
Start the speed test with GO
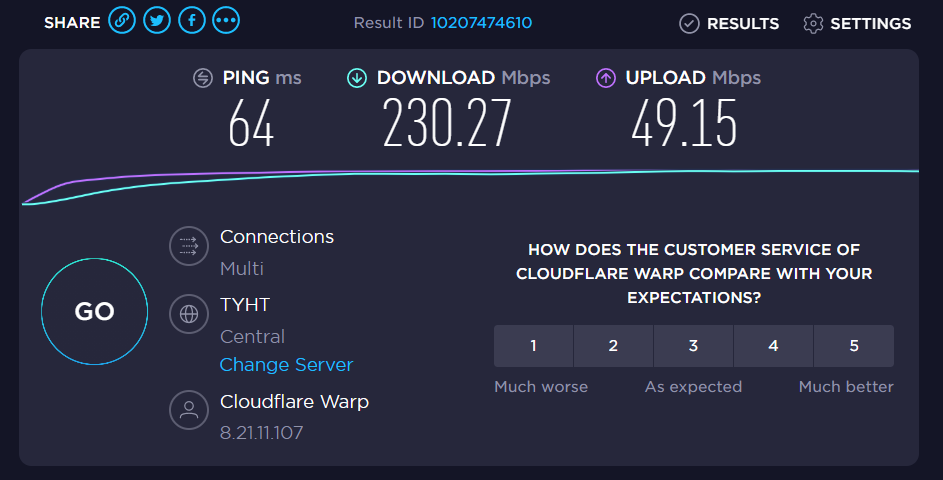click(94, 312)
